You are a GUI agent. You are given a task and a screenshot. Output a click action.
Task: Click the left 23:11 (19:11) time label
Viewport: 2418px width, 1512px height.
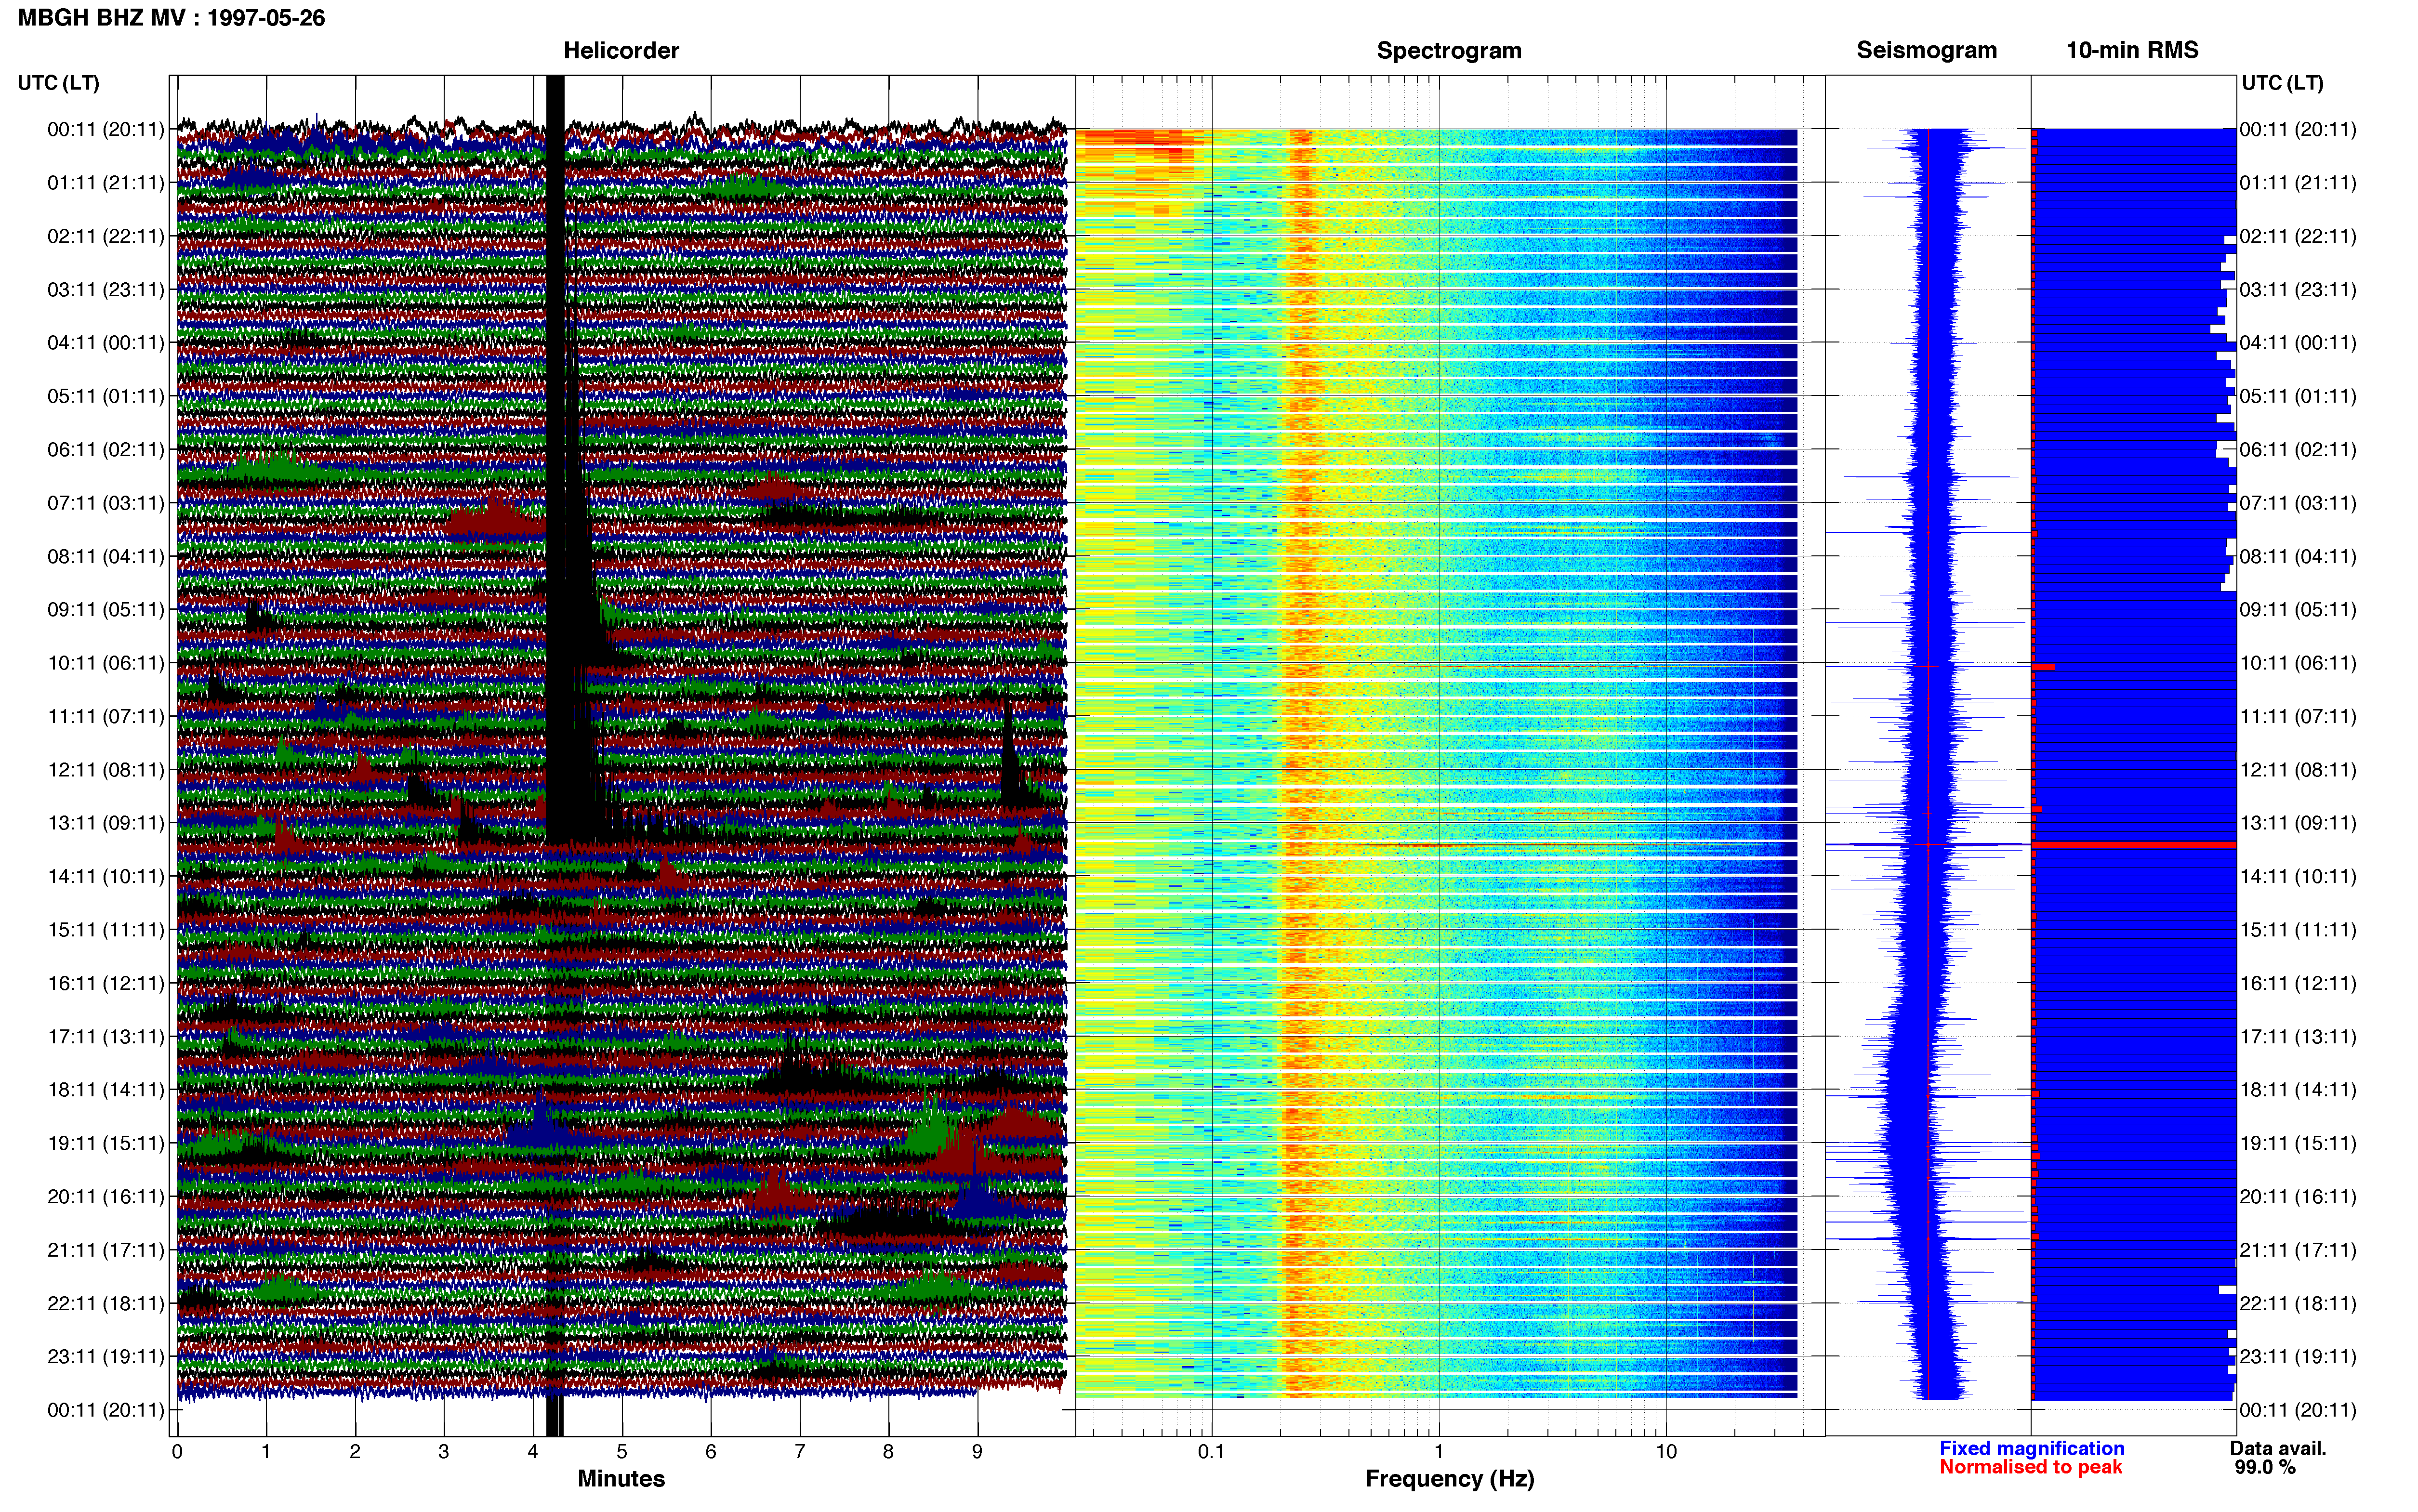(x=106, y=1357)
